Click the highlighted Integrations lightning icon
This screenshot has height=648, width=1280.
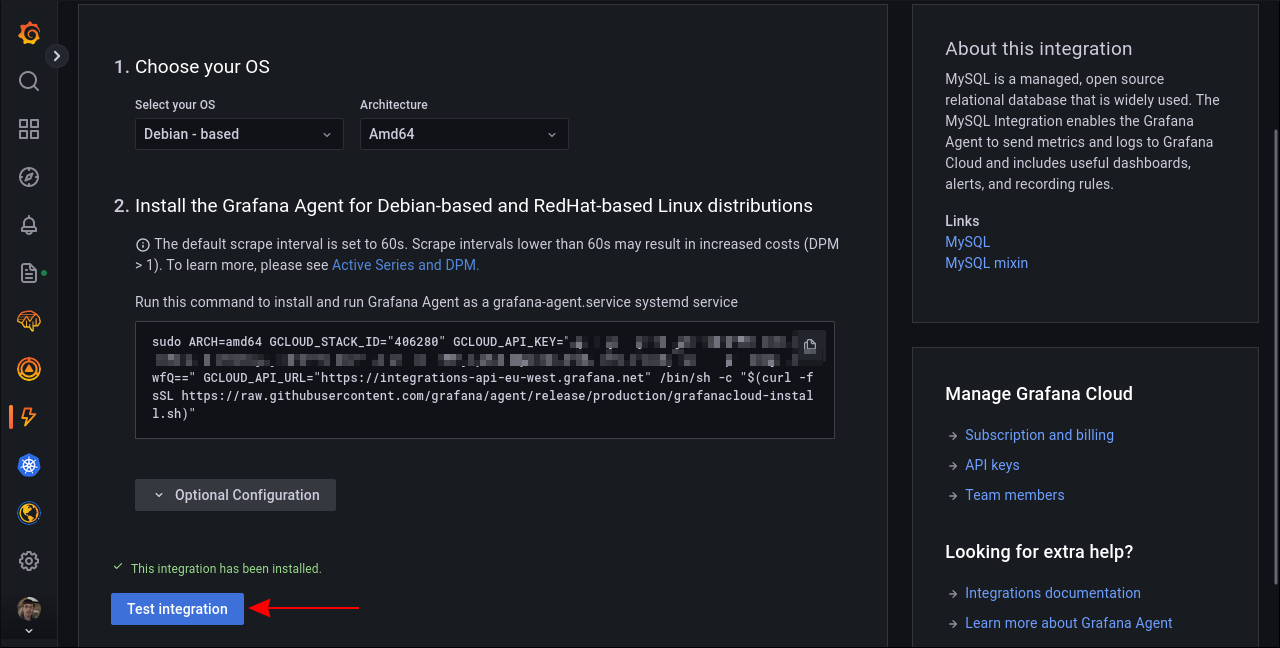[x=28, y=417]
